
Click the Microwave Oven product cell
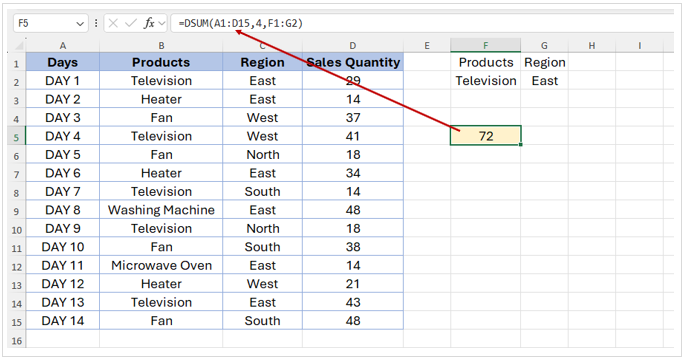tap(161, 265)
